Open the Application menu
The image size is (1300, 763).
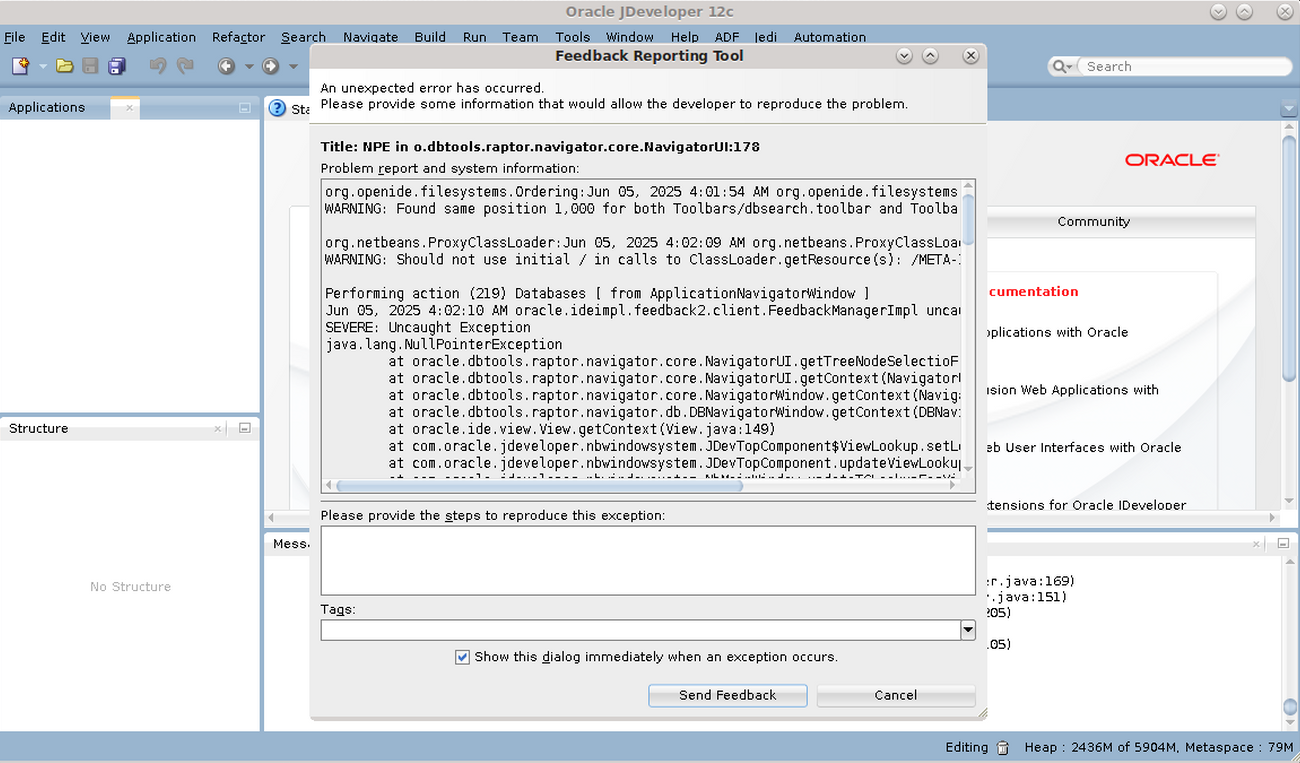[x=161, y=37]
